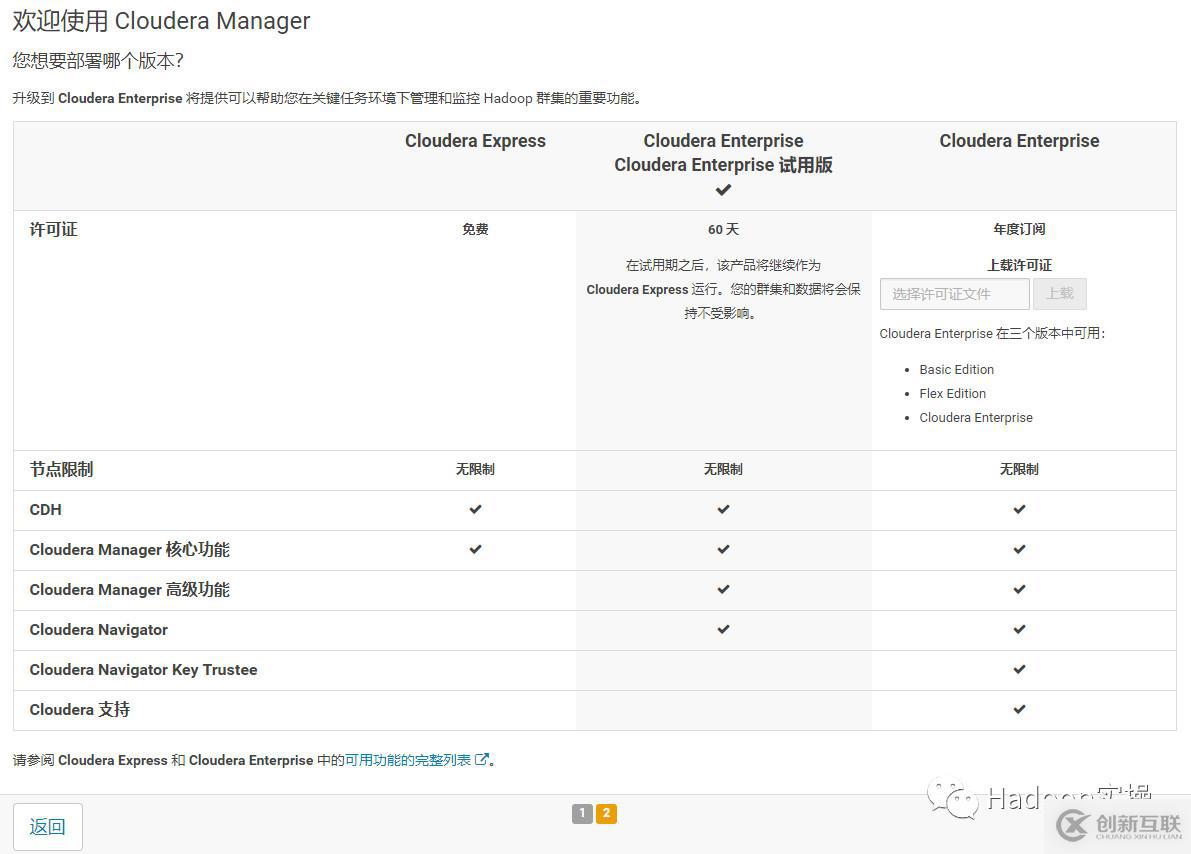1191x854 pixels.
Task: Click the 返回 back button
Action: click(x=48, y=827)
